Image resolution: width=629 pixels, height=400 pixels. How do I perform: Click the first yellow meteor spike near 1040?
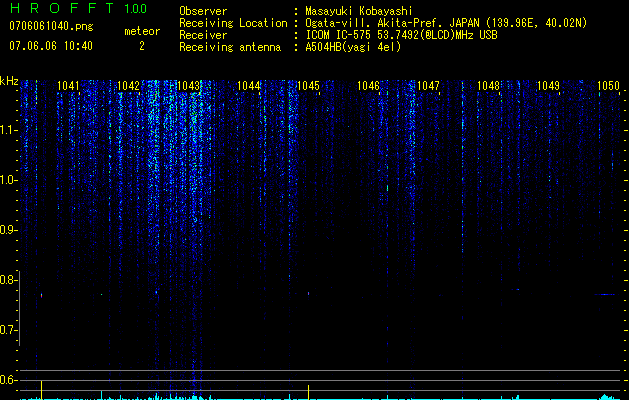coord(41,390)
